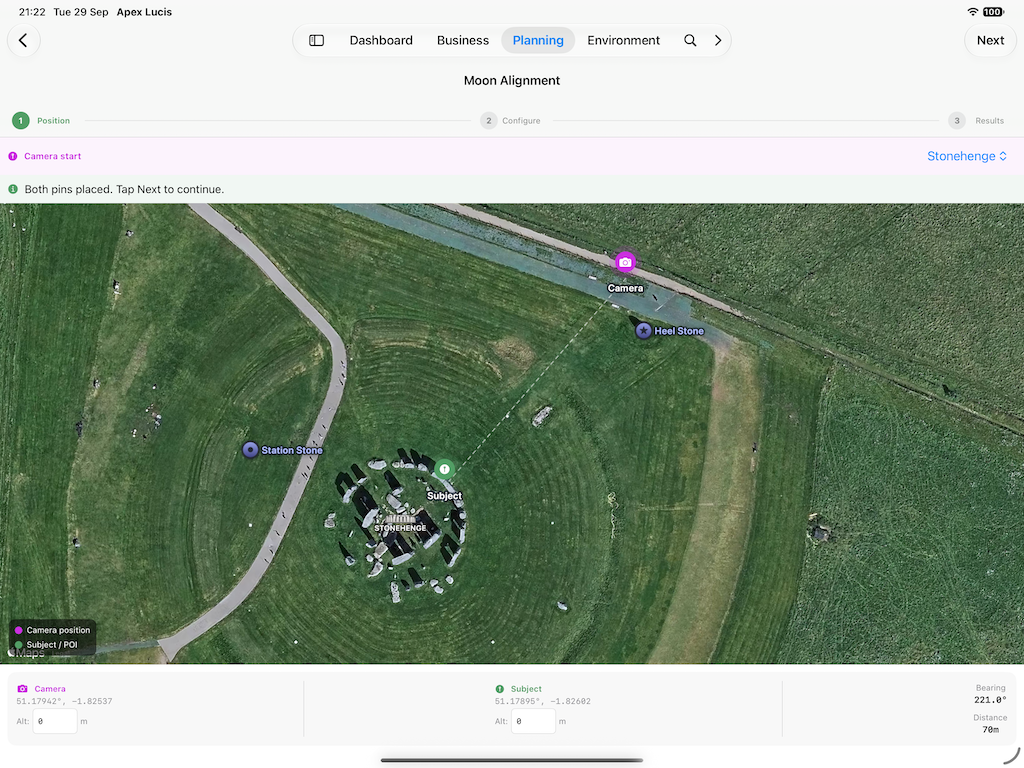Viewport: 1024px width, 768px height.
Task: Switch to the Dashboard tab
Action: [381, 40]
